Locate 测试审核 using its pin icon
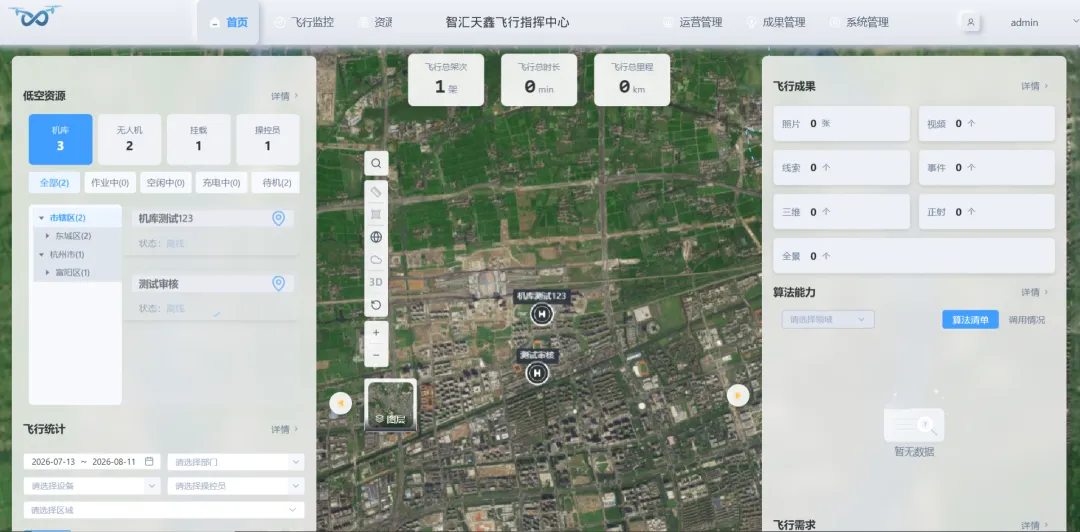Image resolution: width=1080 pixels, height=532 pixels. tap(278, 283)
